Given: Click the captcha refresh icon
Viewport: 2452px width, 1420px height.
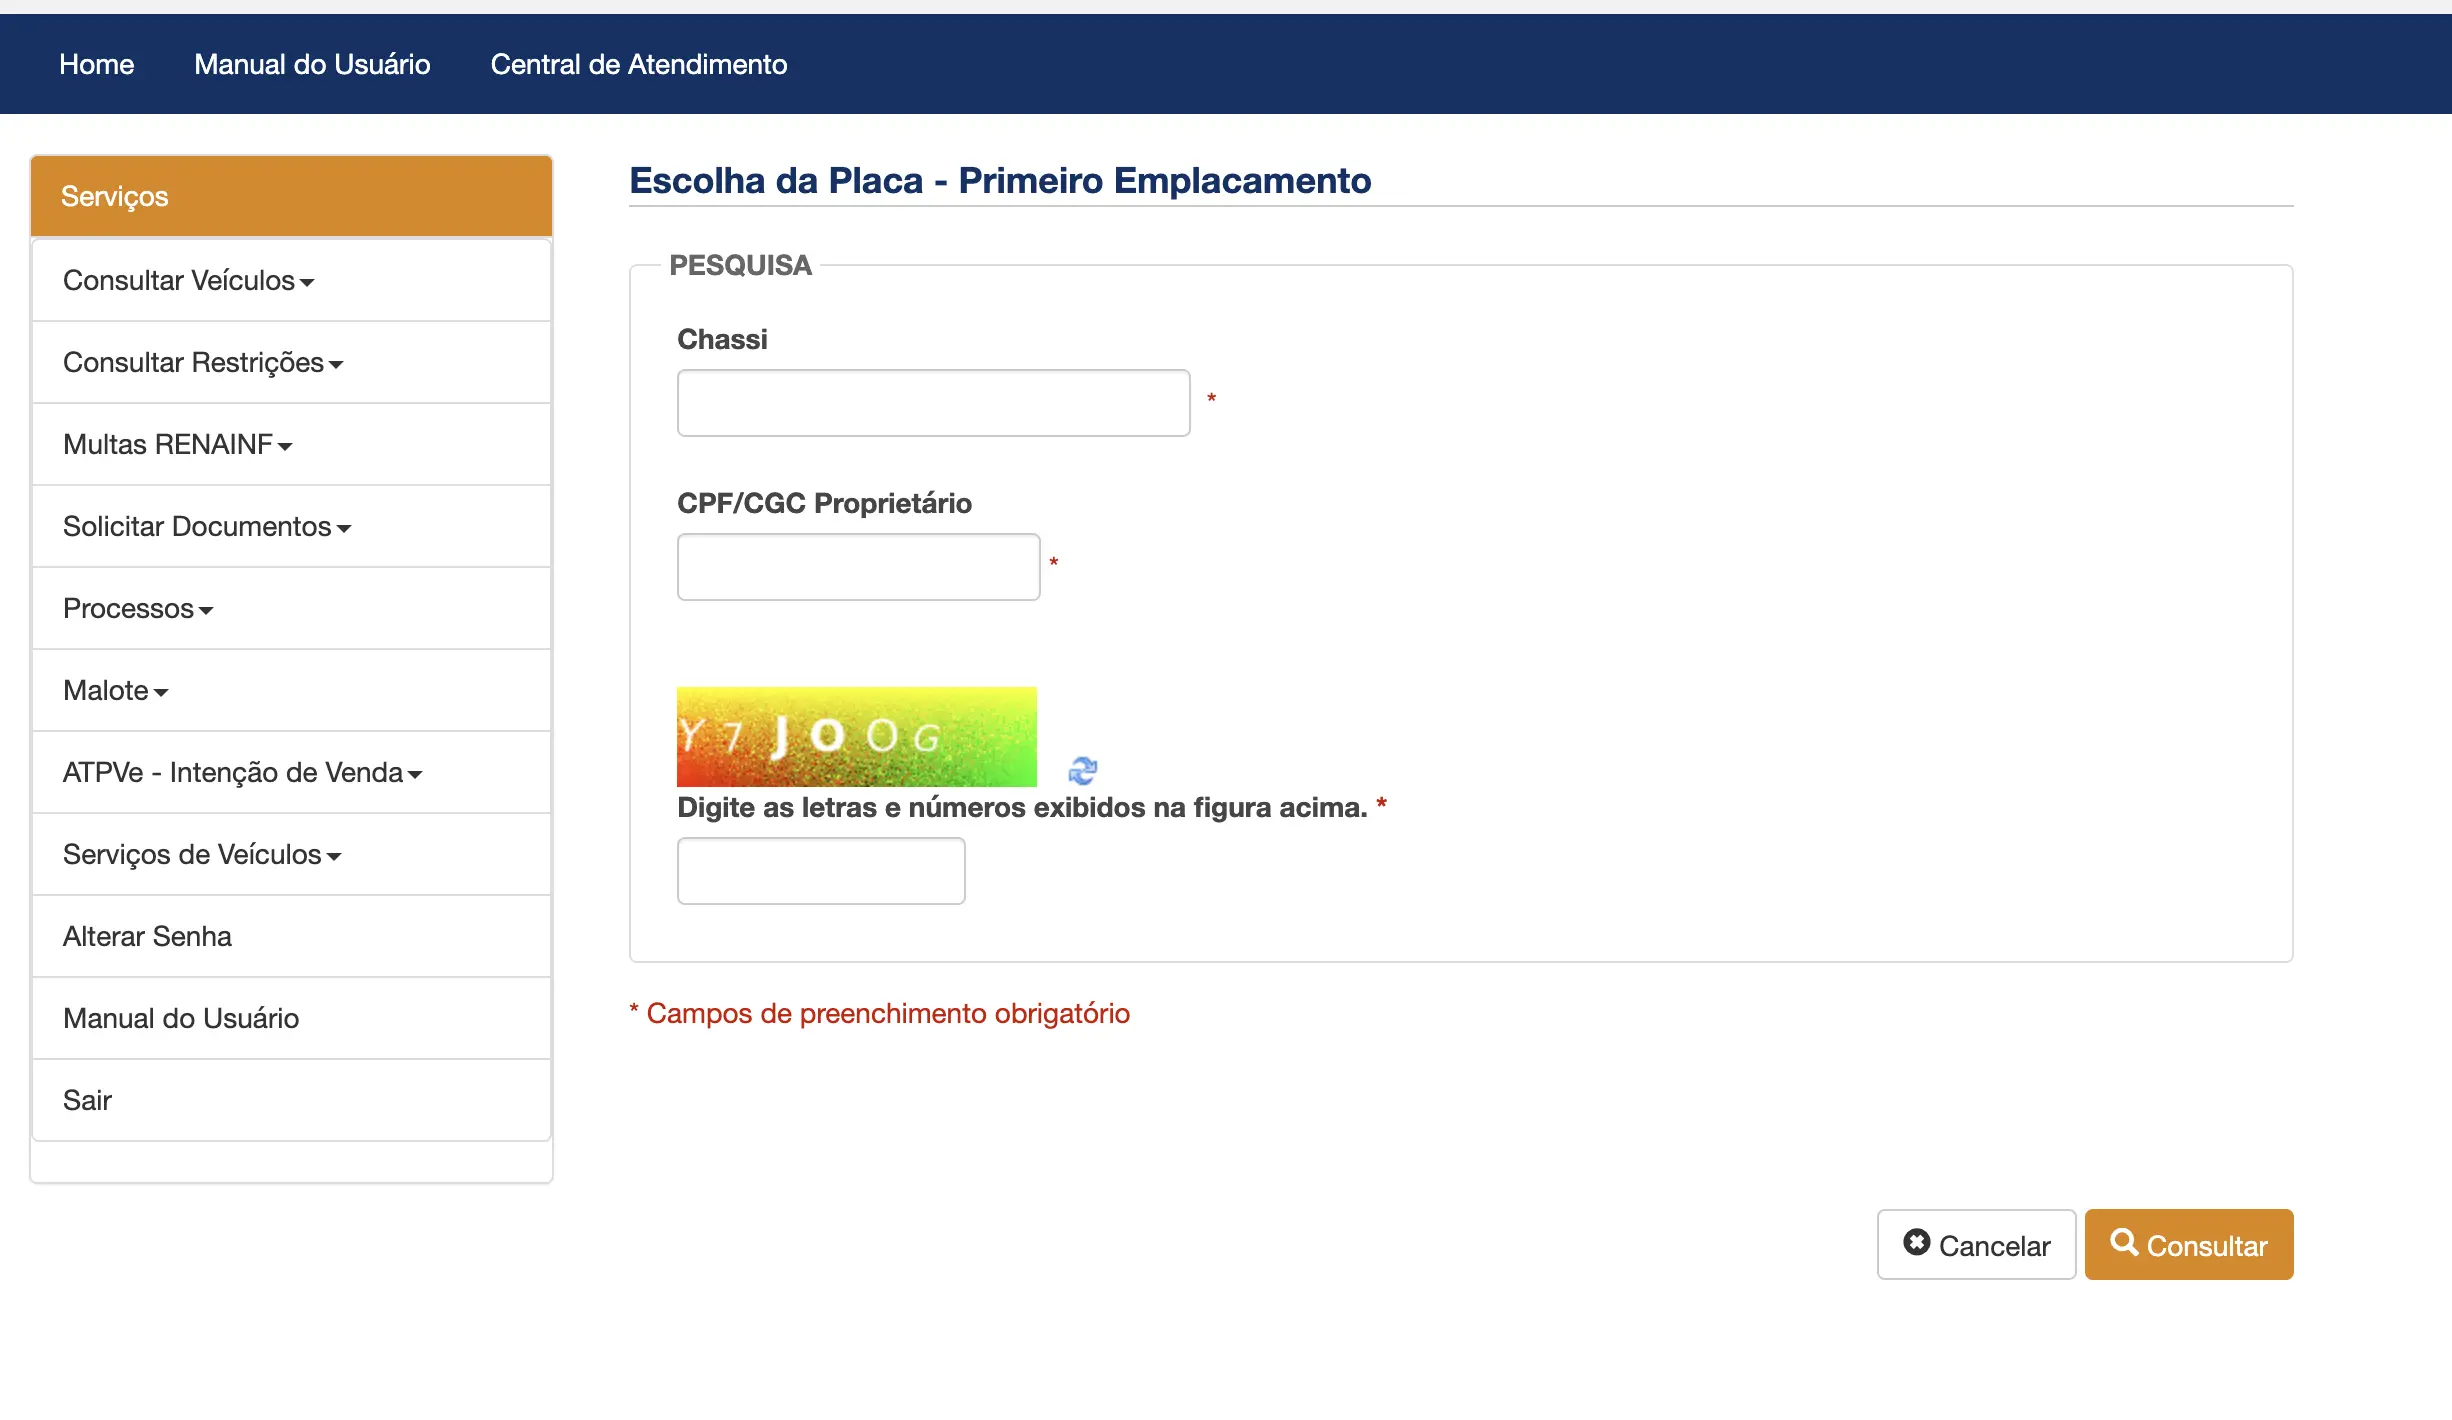Looking at the screenshot, I should [1082, 770].
